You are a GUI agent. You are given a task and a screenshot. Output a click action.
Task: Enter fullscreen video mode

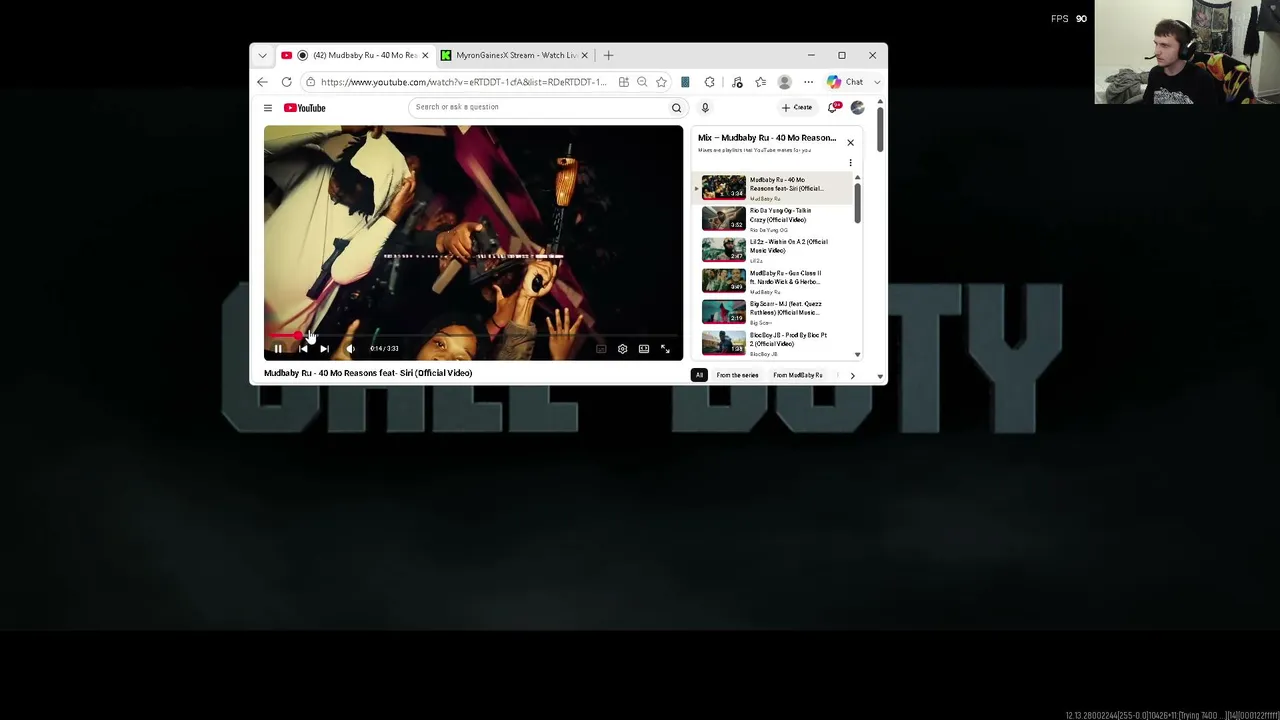point(665,349)
